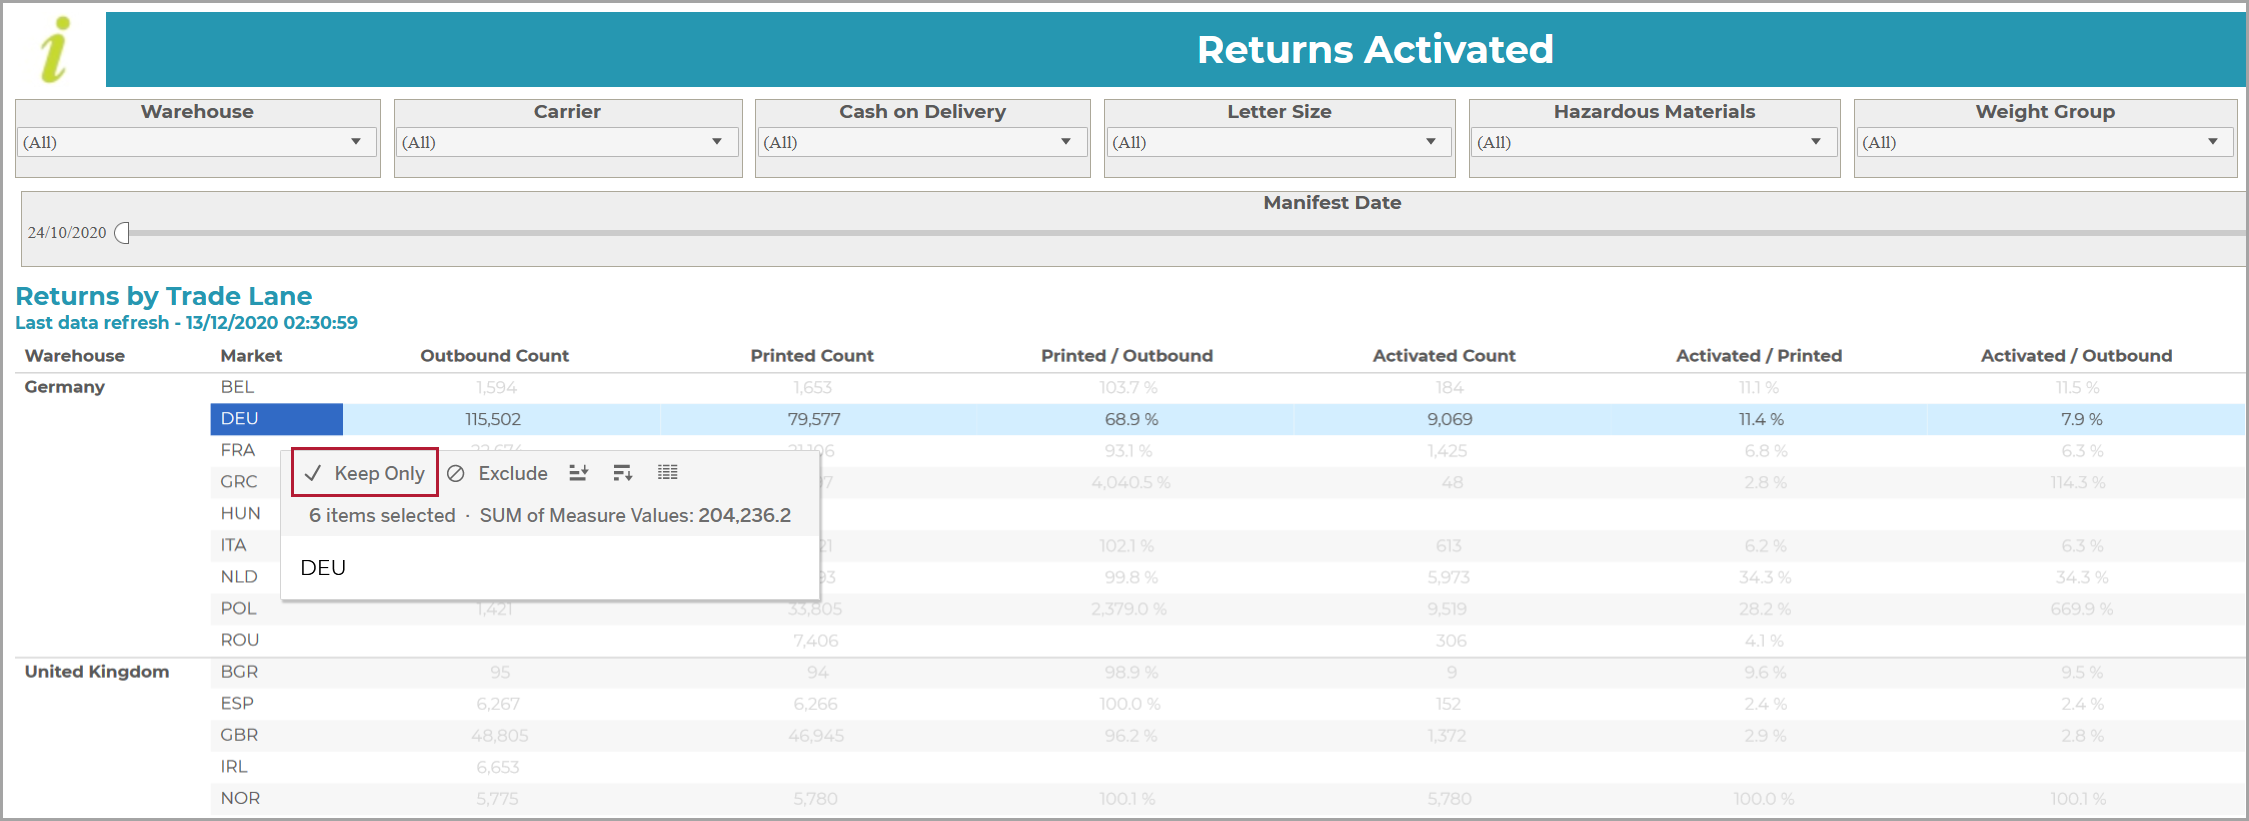Click the Manifest Date slider track

(x=1187, y=233)
